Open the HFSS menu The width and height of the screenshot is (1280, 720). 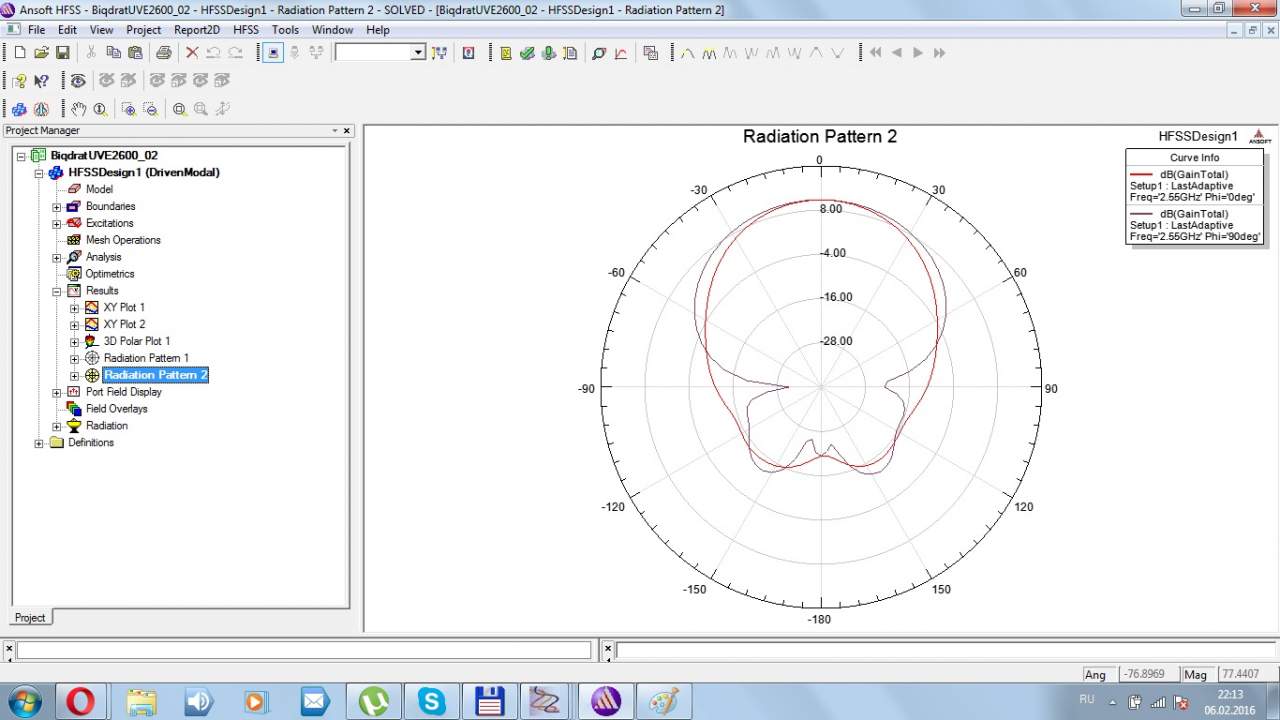pos(246,30)
